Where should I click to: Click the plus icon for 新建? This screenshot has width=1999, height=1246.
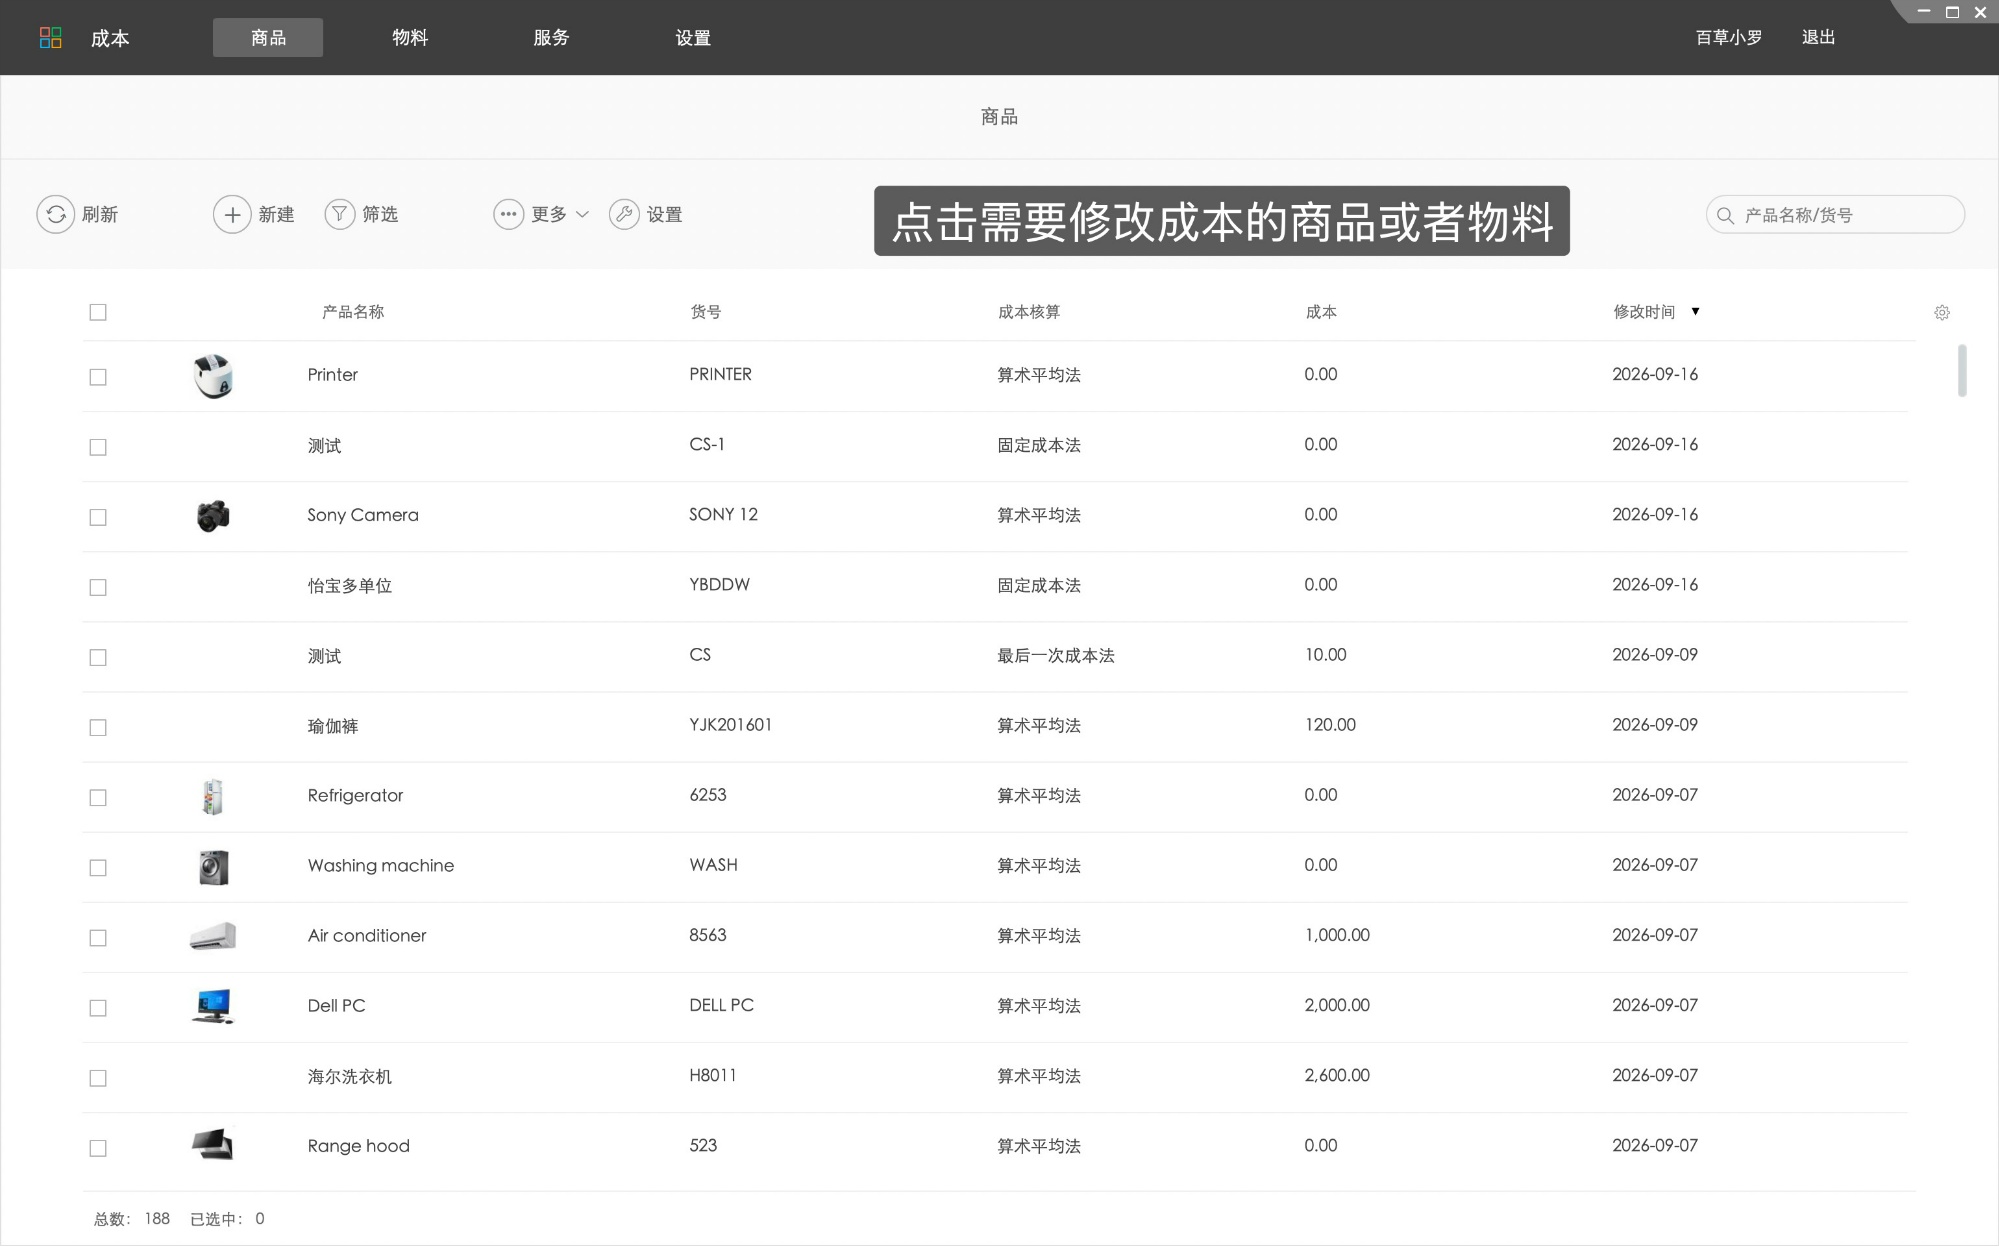pos(232,214)
